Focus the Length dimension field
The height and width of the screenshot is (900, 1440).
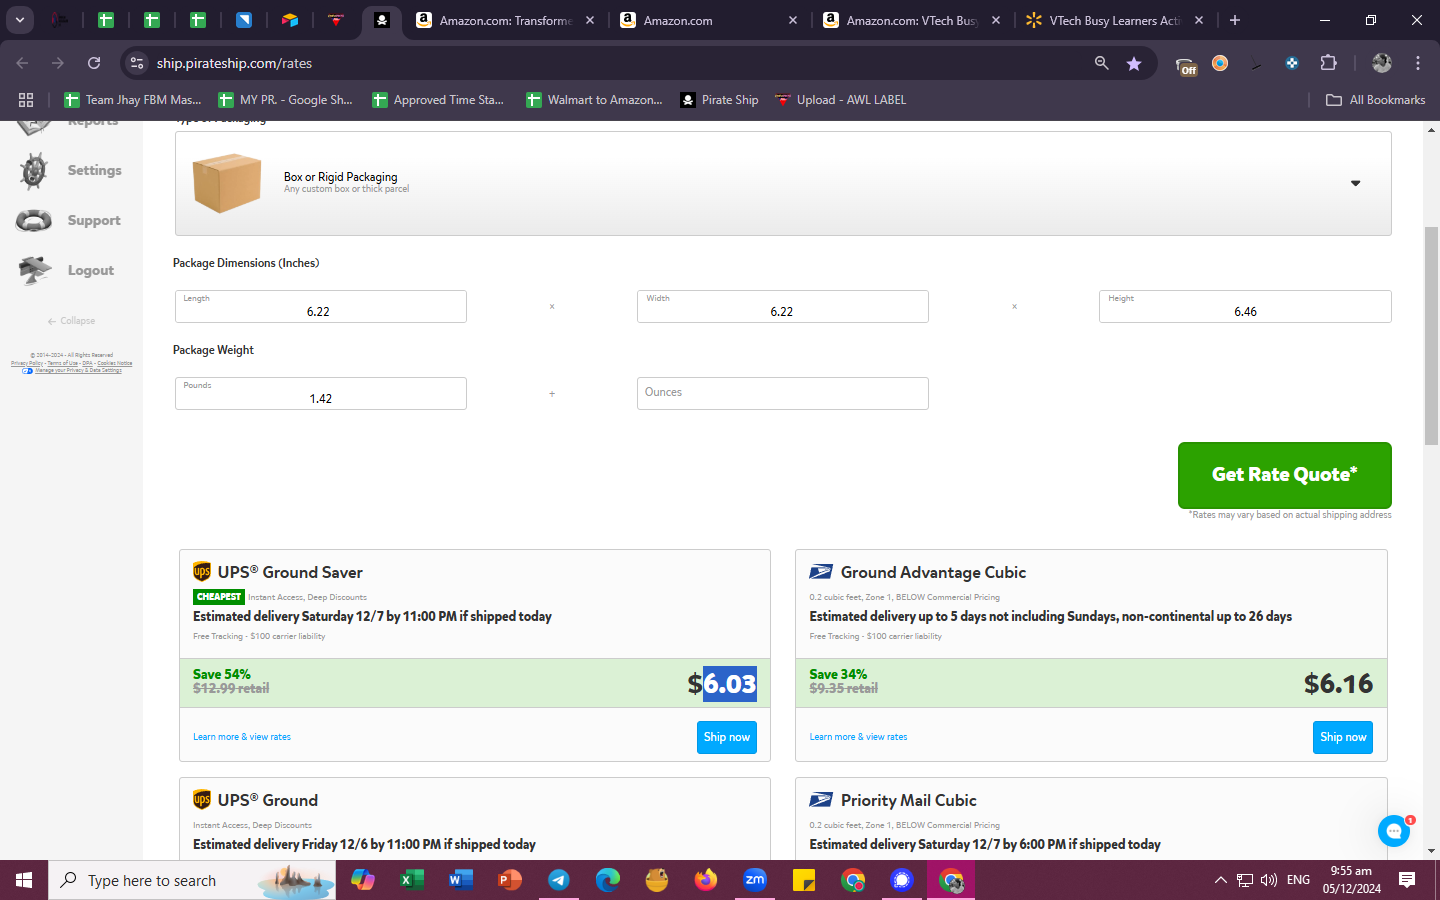click(320, 306)
